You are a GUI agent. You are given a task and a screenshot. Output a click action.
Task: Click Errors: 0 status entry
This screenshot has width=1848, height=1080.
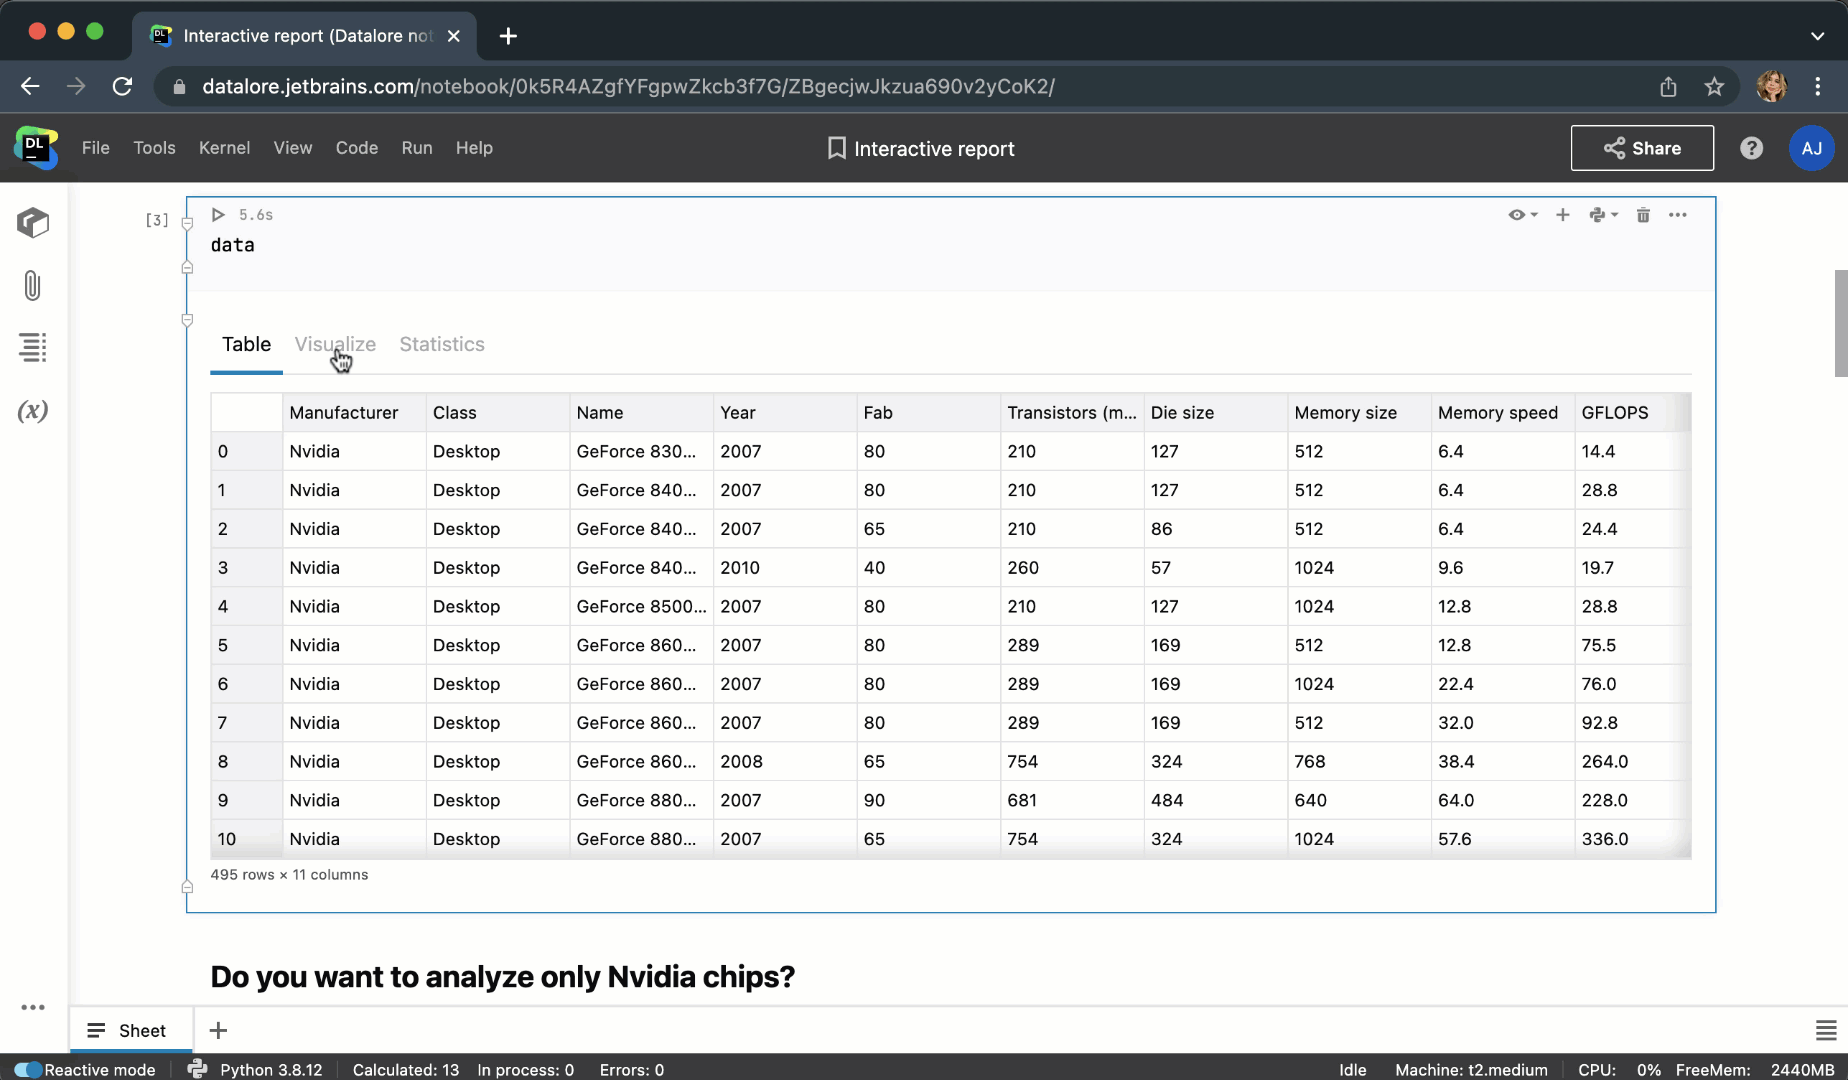click(631, 1070)
